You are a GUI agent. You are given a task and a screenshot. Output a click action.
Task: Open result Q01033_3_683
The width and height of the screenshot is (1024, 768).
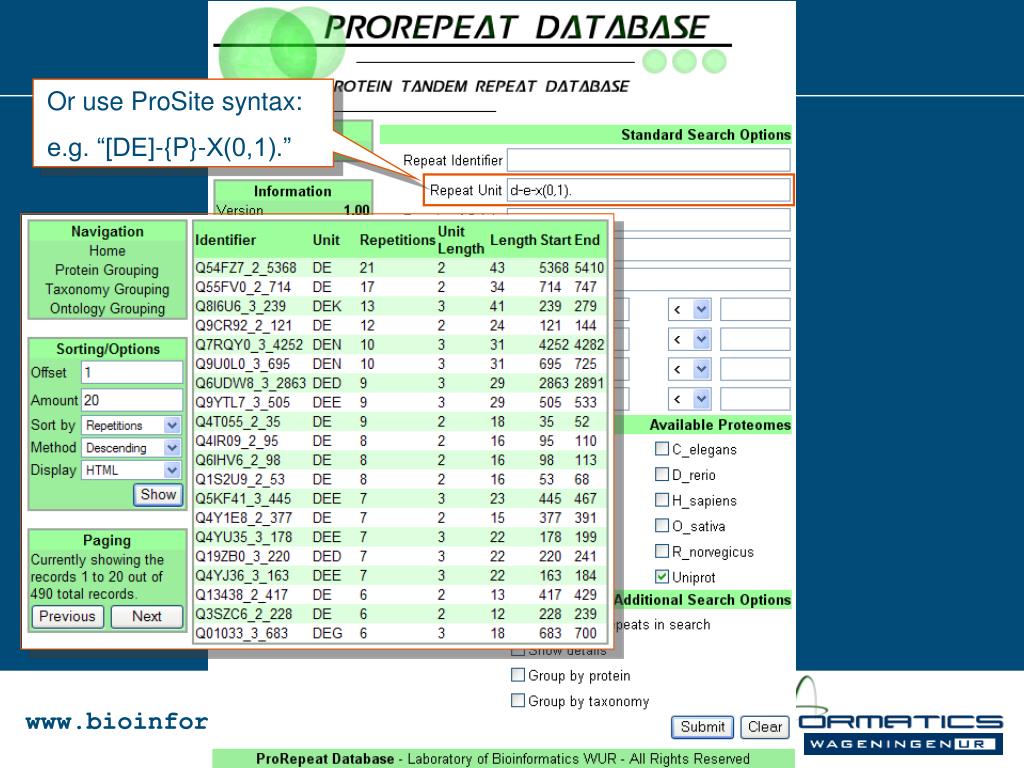[x=242, y=633]
